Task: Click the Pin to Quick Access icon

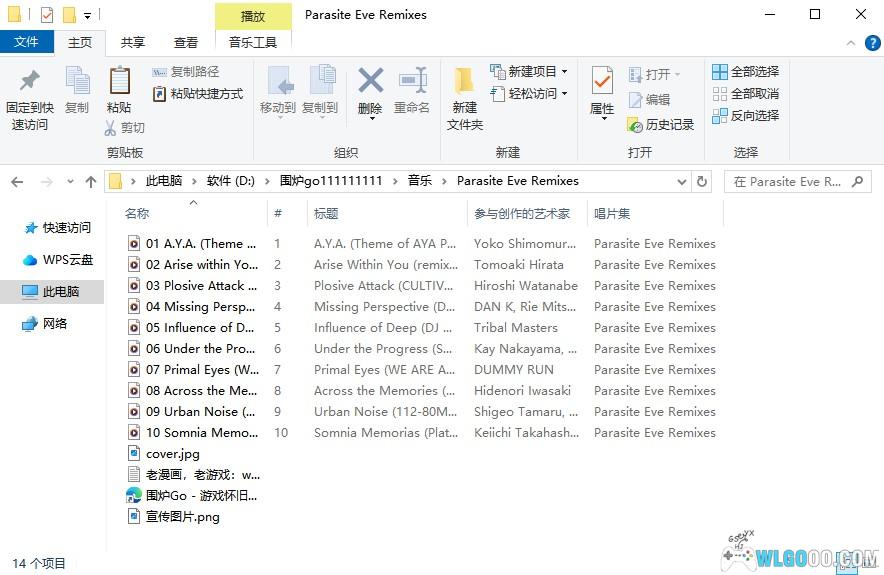Action: 30,81
